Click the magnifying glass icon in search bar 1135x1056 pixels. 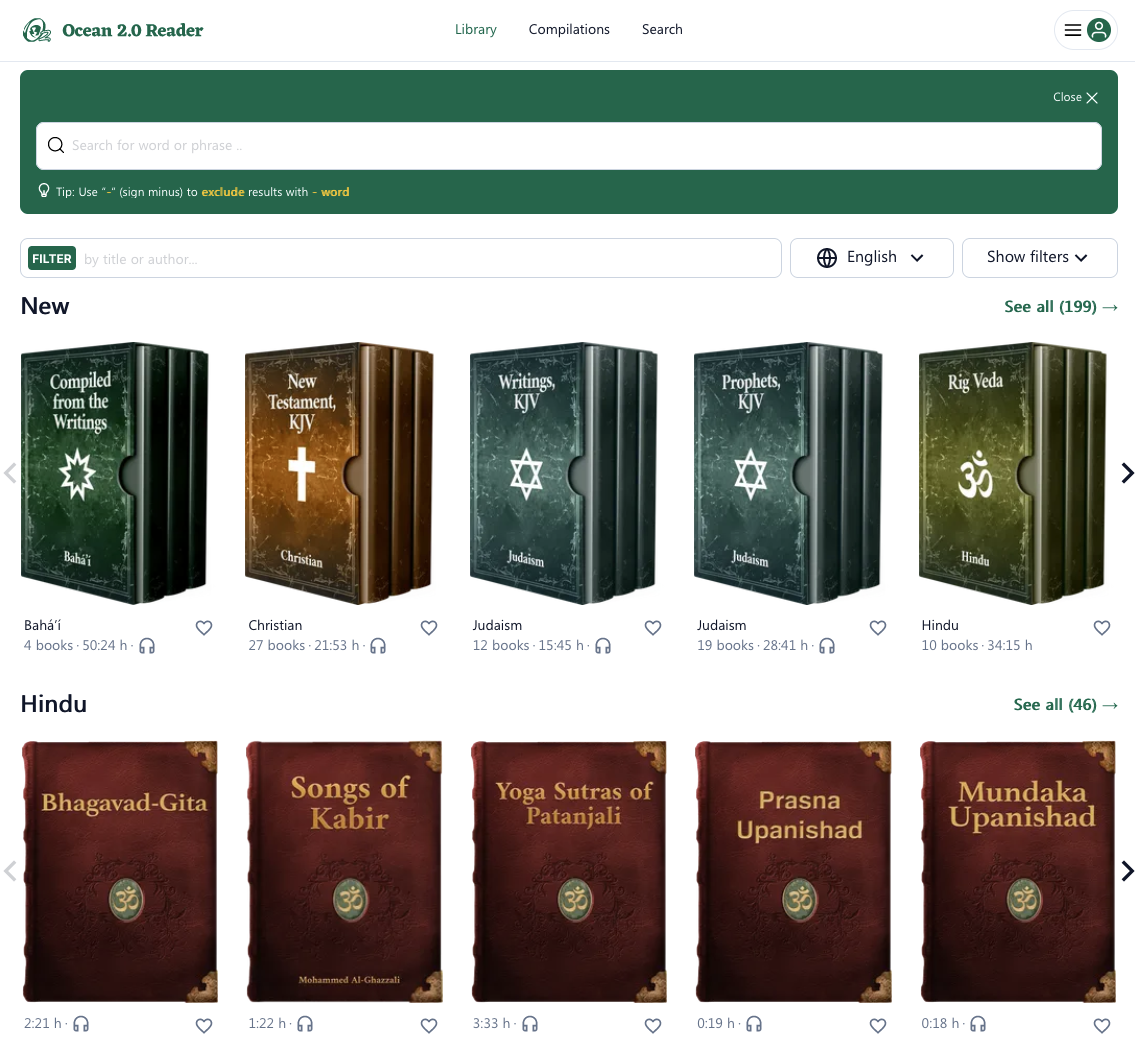point(56,145)
